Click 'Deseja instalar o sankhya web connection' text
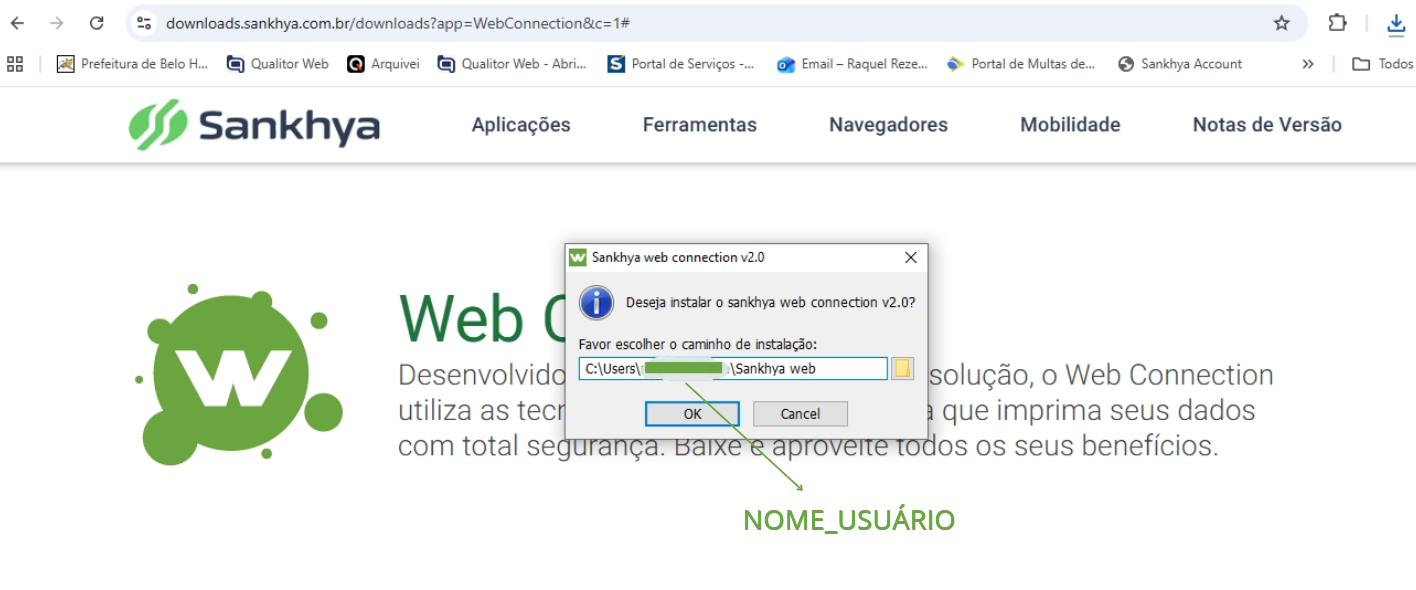The width and height of the screenshot is (1416, 590). pos(770,302)
